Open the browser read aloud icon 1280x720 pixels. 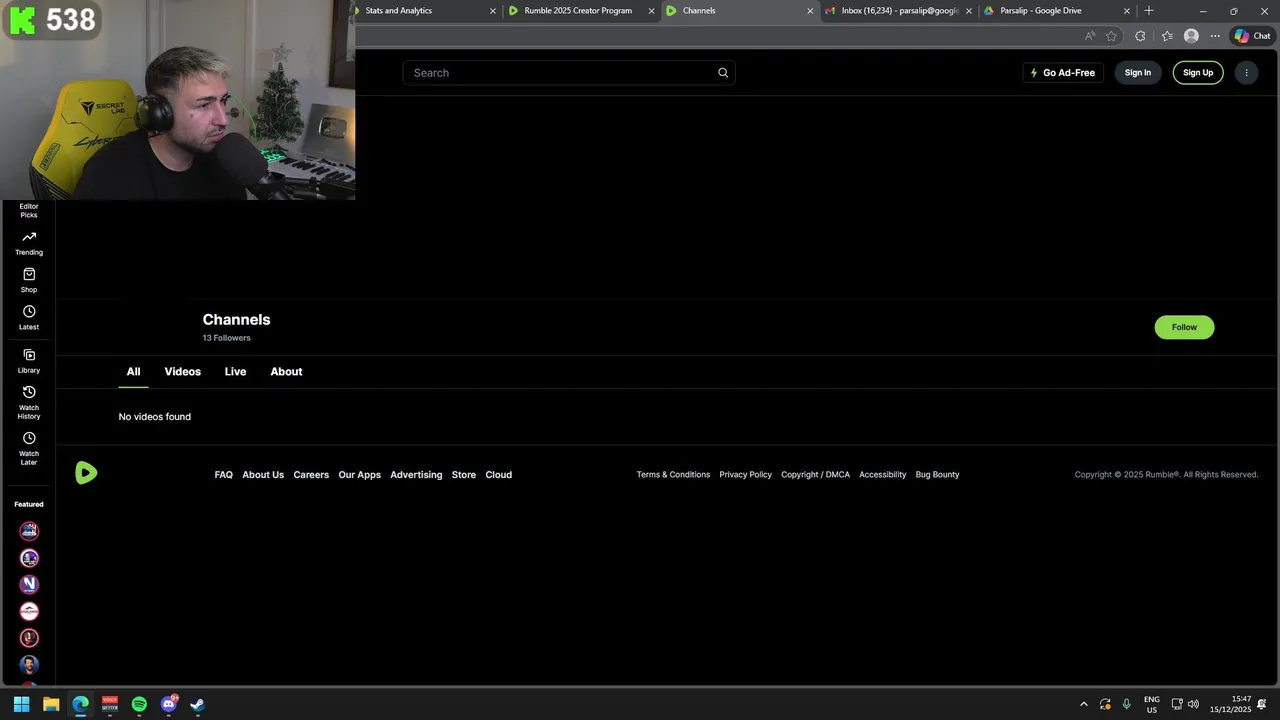tap(1090, 36)
